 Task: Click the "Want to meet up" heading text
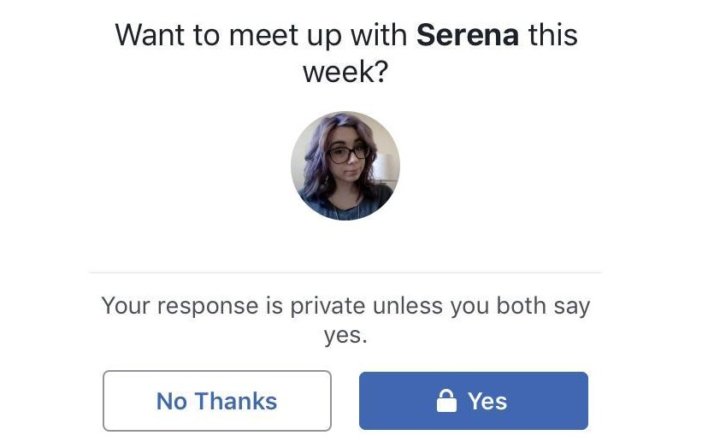pos(346,53)
